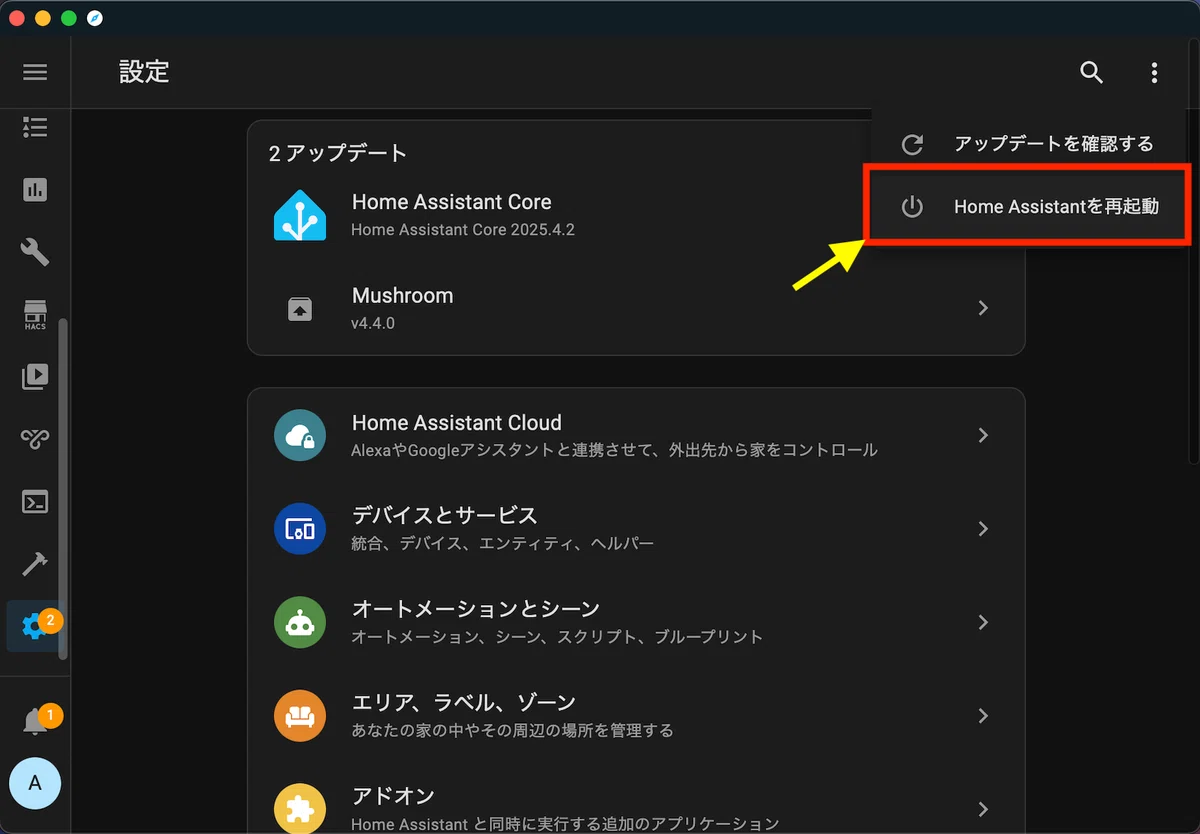Open オートメーションとシーン settings

click(x=636, y=622)
